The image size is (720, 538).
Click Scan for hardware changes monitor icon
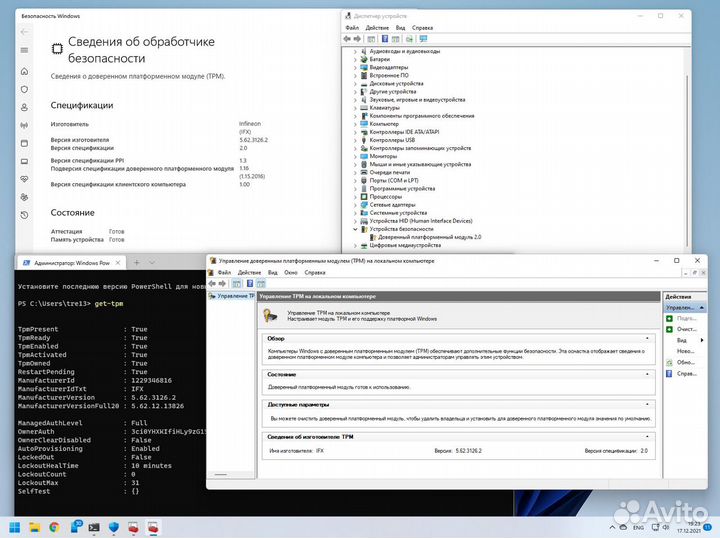[423, 39]
